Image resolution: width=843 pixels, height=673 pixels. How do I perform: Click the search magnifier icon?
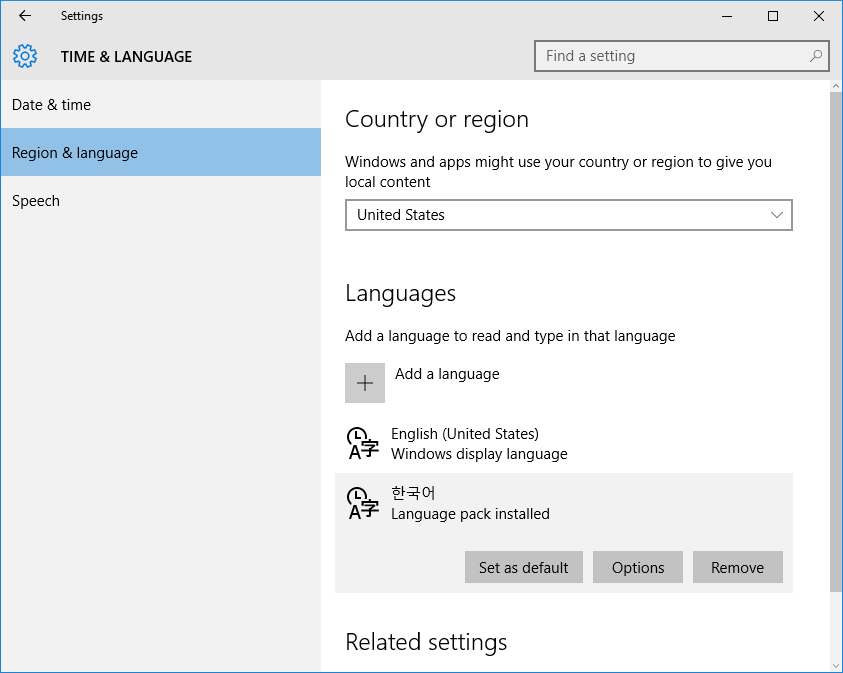pyautogui.click(x=816, y=55)
